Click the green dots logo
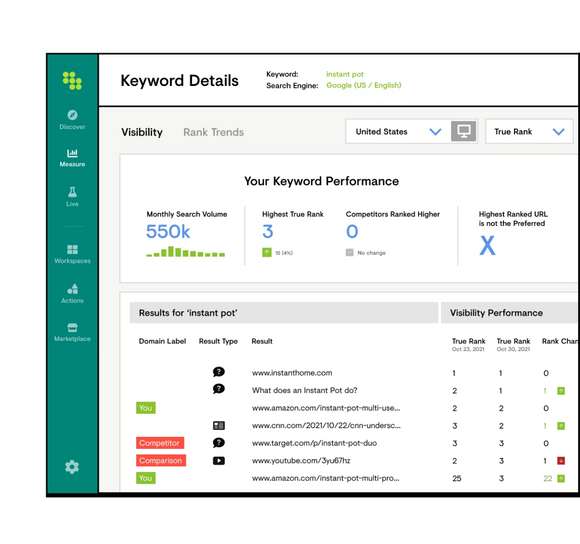 click(72, 81)
